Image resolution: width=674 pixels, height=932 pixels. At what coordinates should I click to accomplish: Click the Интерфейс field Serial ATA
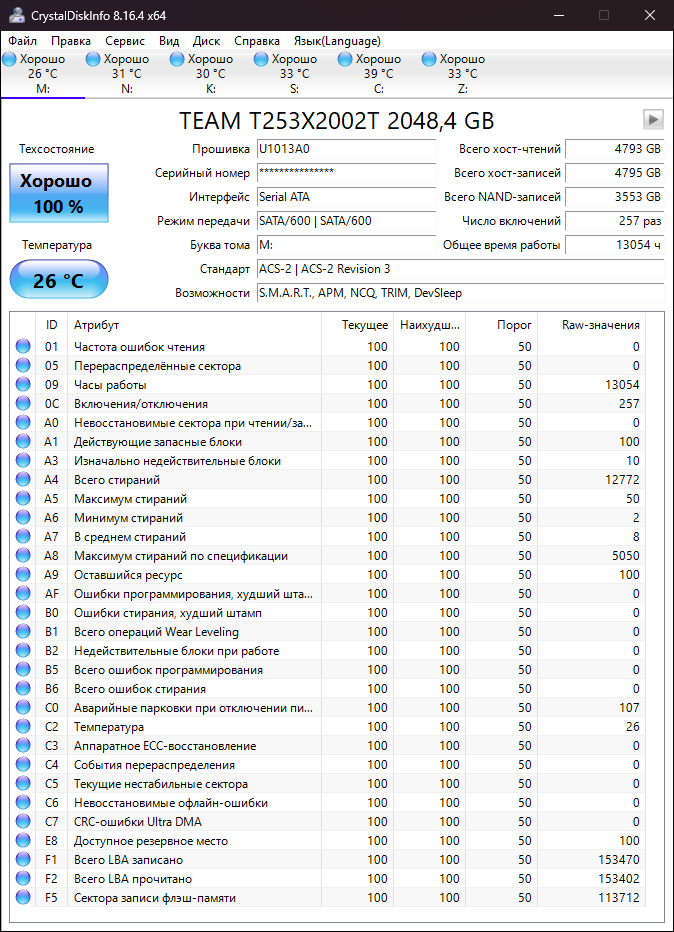(347, 197)
